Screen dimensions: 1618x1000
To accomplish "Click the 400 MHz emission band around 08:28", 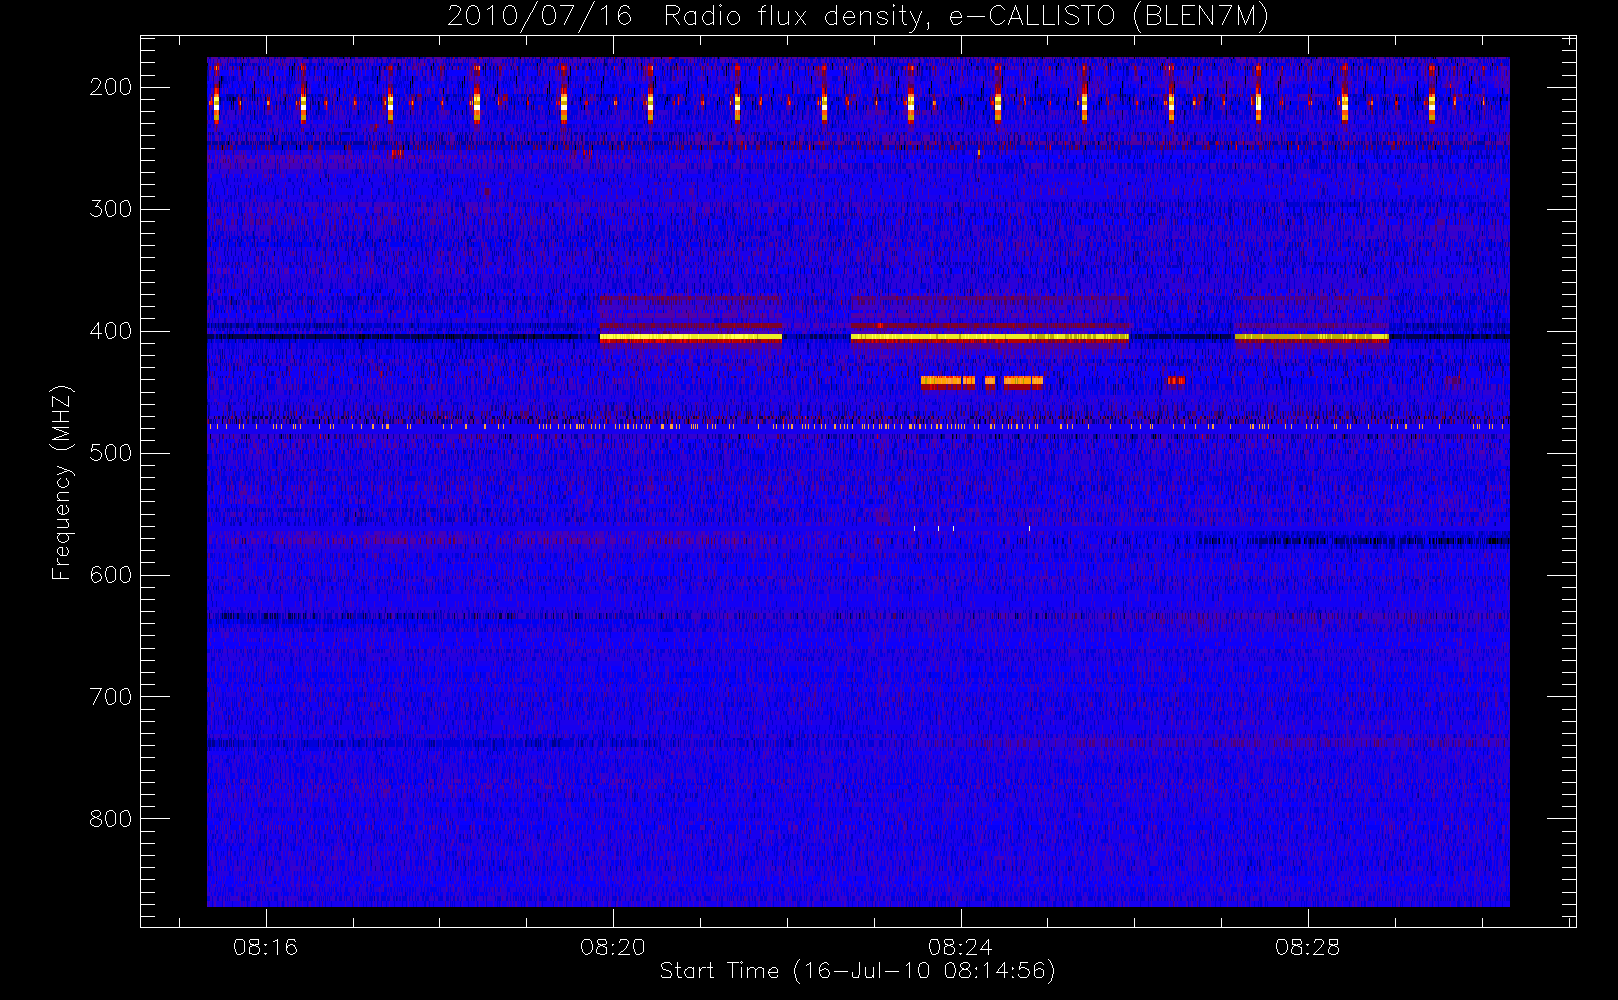I will tap(1312, 337).
